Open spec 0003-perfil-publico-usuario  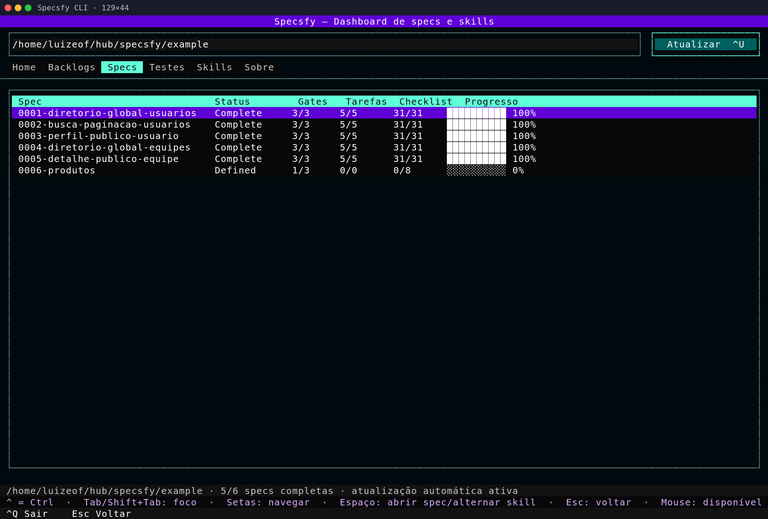point(384,136)
